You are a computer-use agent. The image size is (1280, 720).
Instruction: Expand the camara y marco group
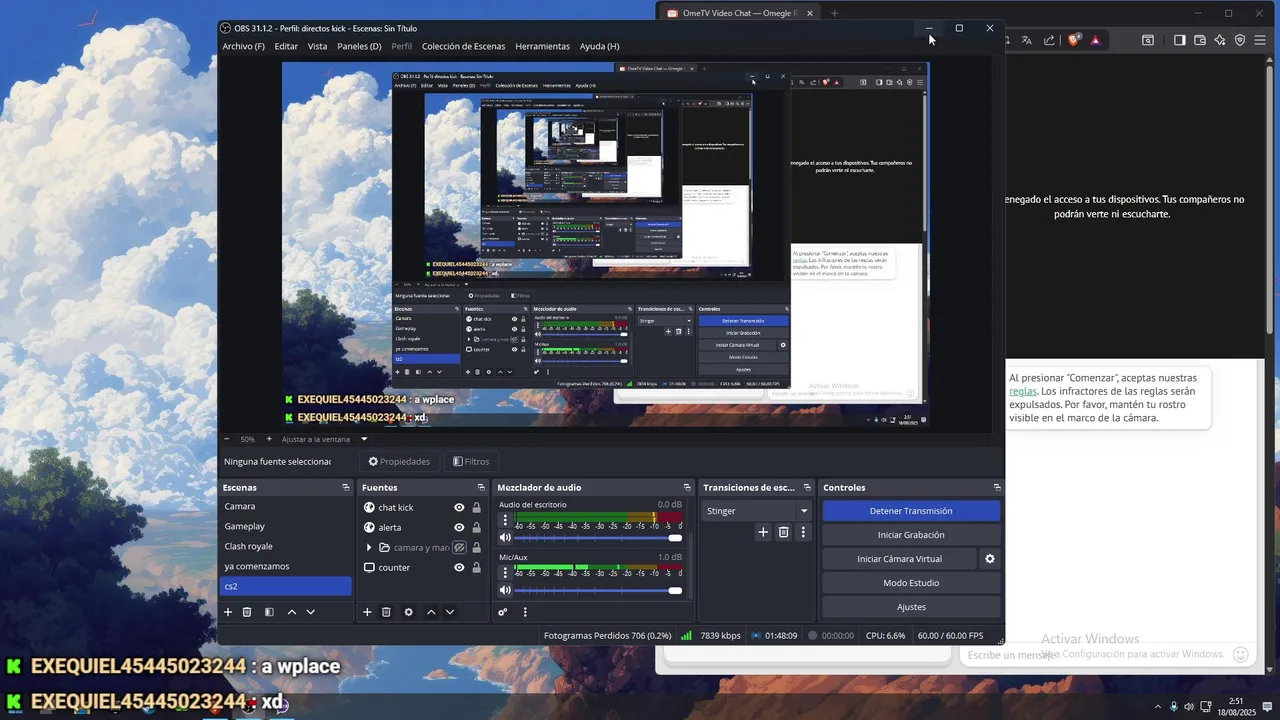point(369,548)
